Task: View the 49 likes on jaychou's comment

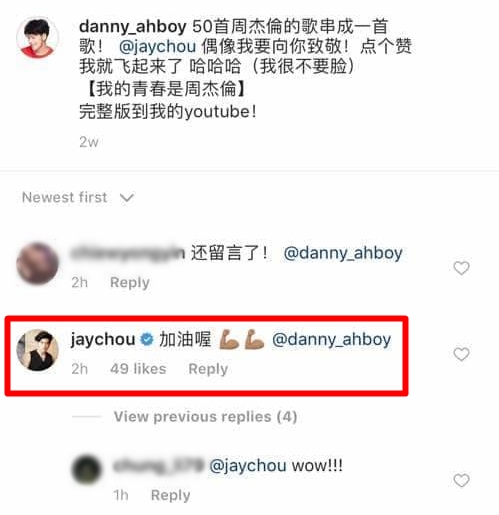Action: [138, 369]
